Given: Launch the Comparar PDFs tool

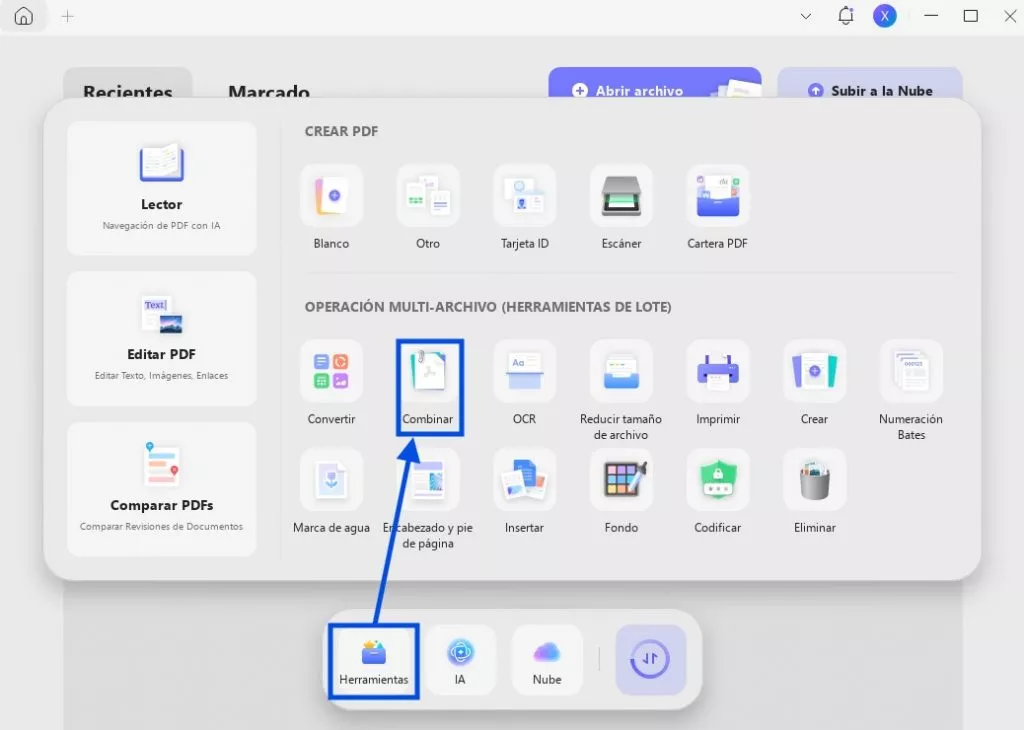Looking at the screenshot, I should pos(161,489).
